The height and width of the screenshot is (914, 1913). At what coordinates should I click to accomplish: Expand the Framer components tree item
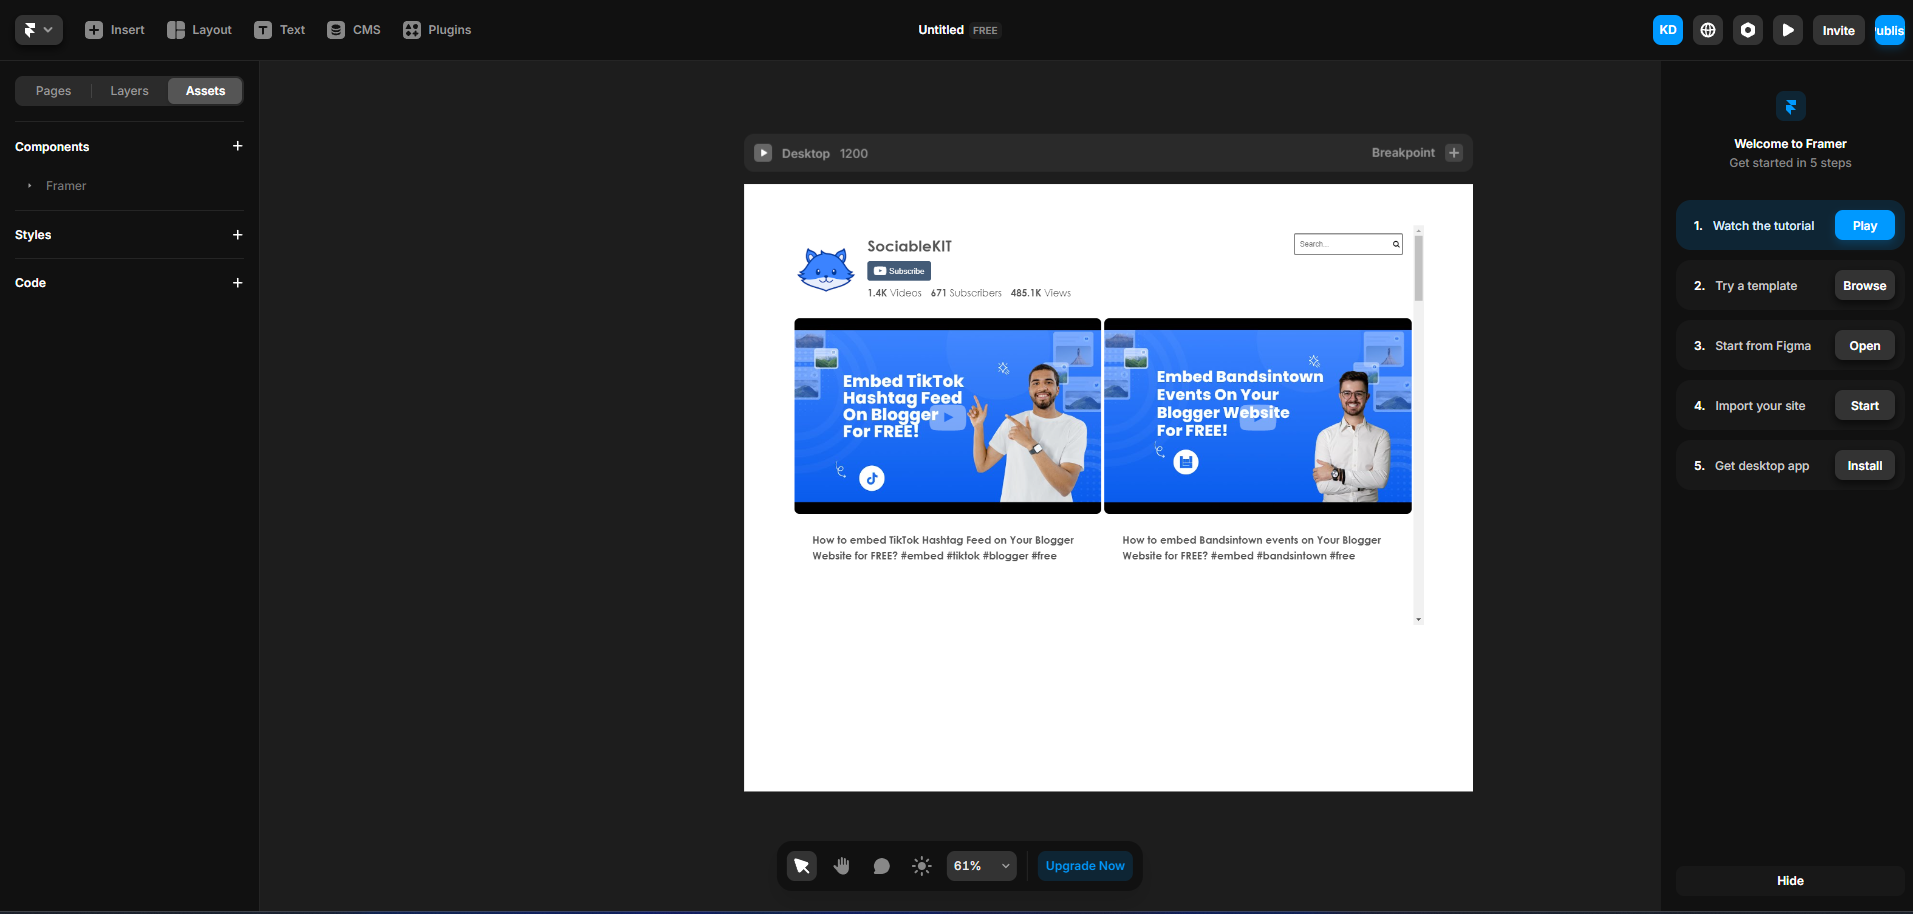(30, 186)
